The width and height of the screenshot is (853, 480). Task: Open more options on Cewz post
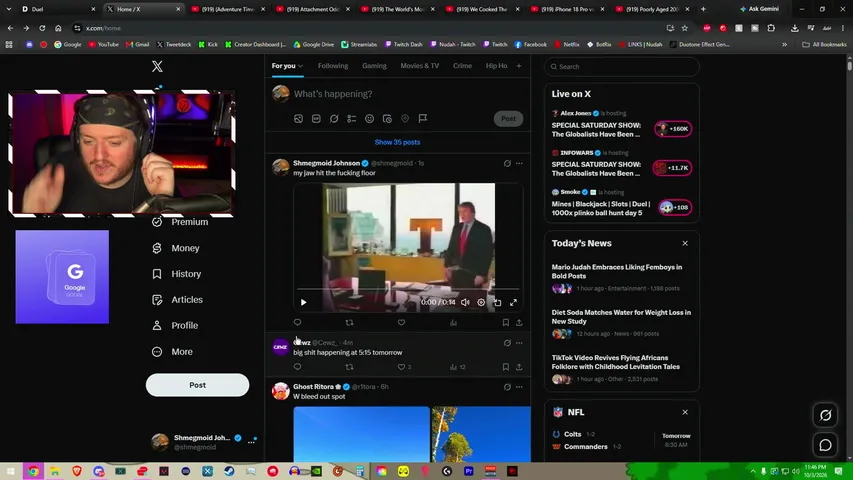(519, 343)
